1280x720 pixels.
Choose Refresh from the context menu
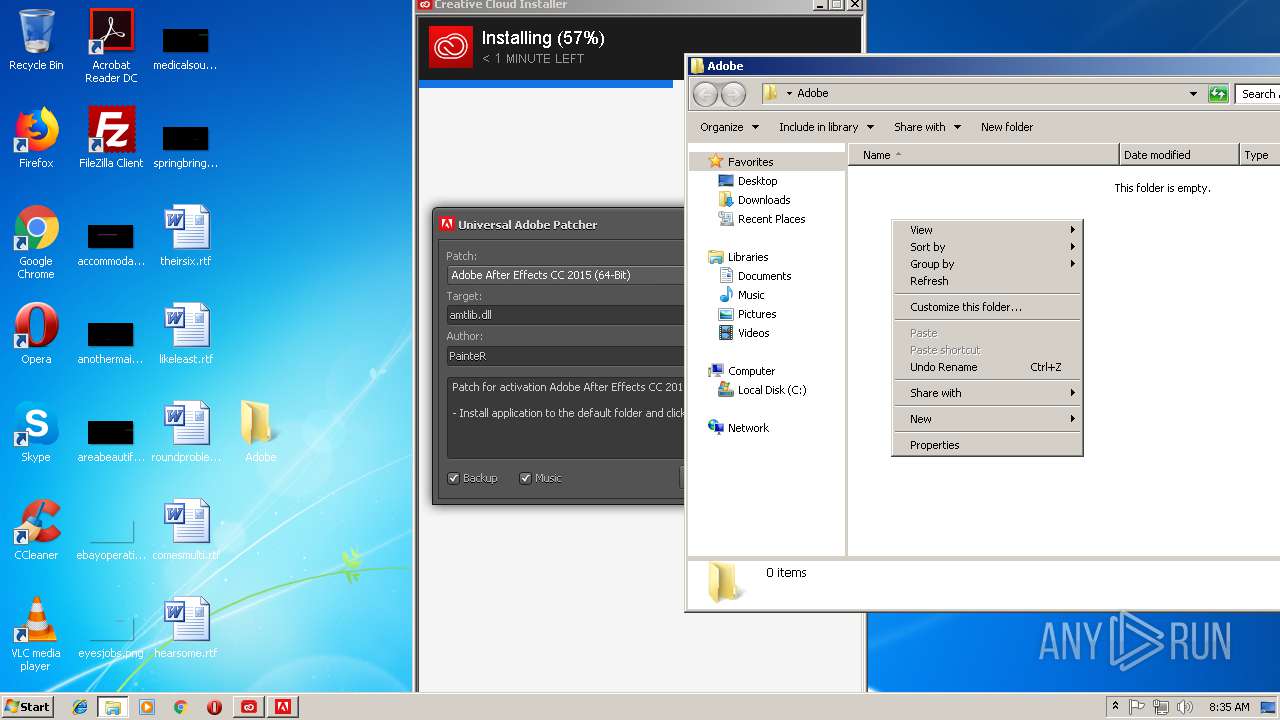coord(987,281)
